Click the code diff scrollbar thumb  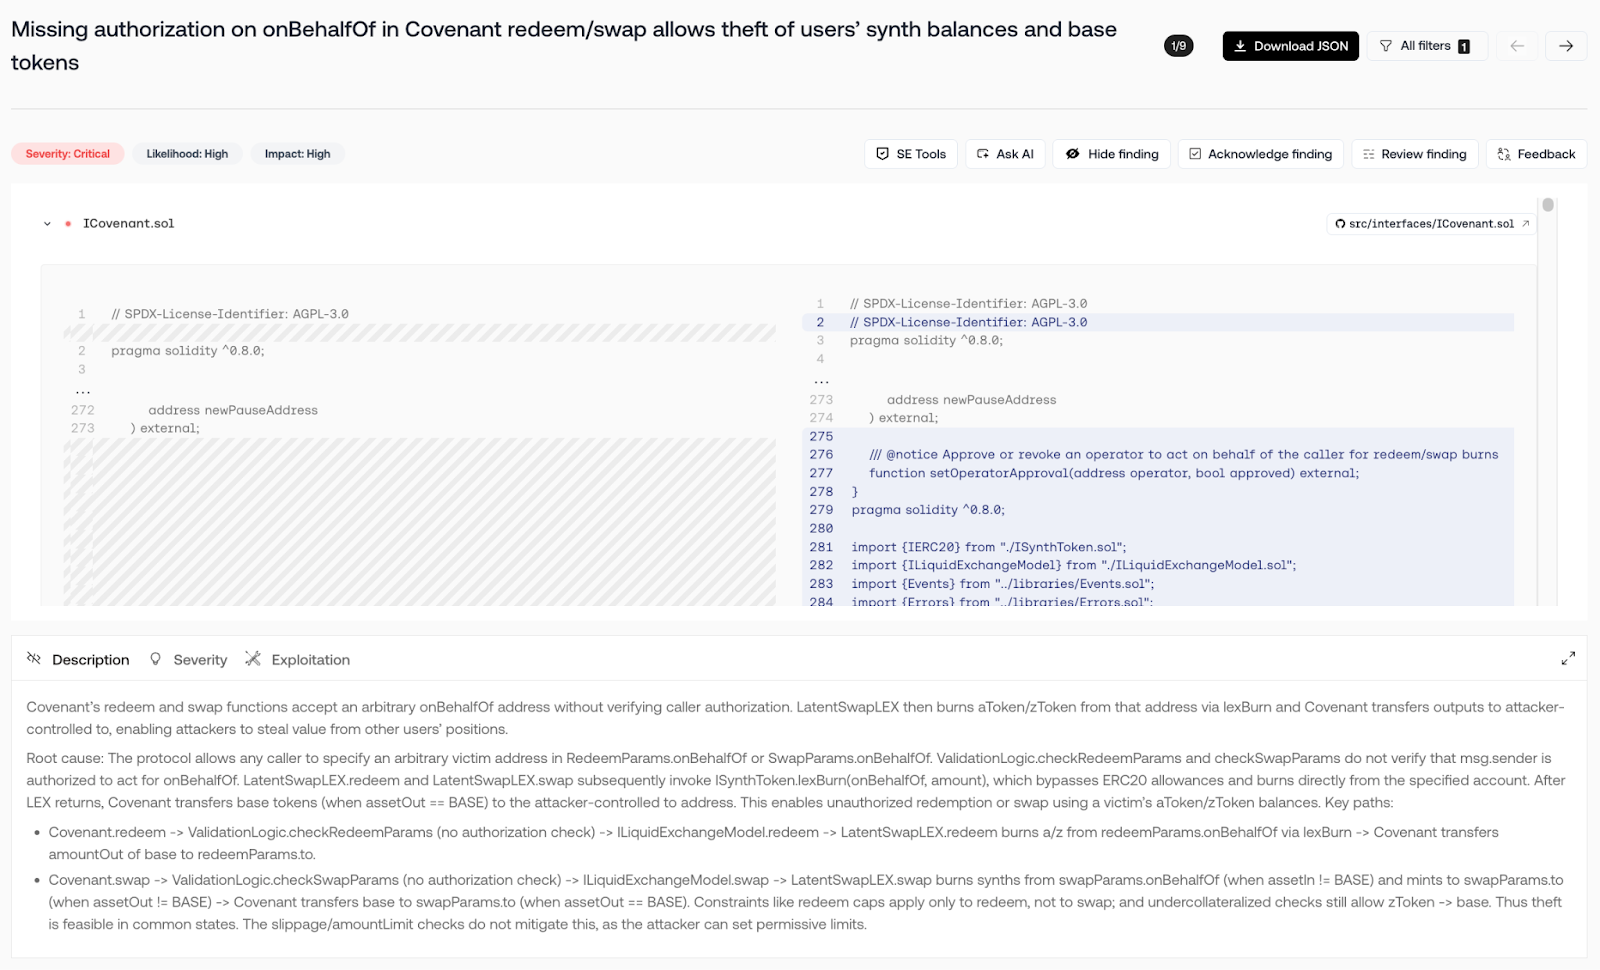coord(1548,205)
